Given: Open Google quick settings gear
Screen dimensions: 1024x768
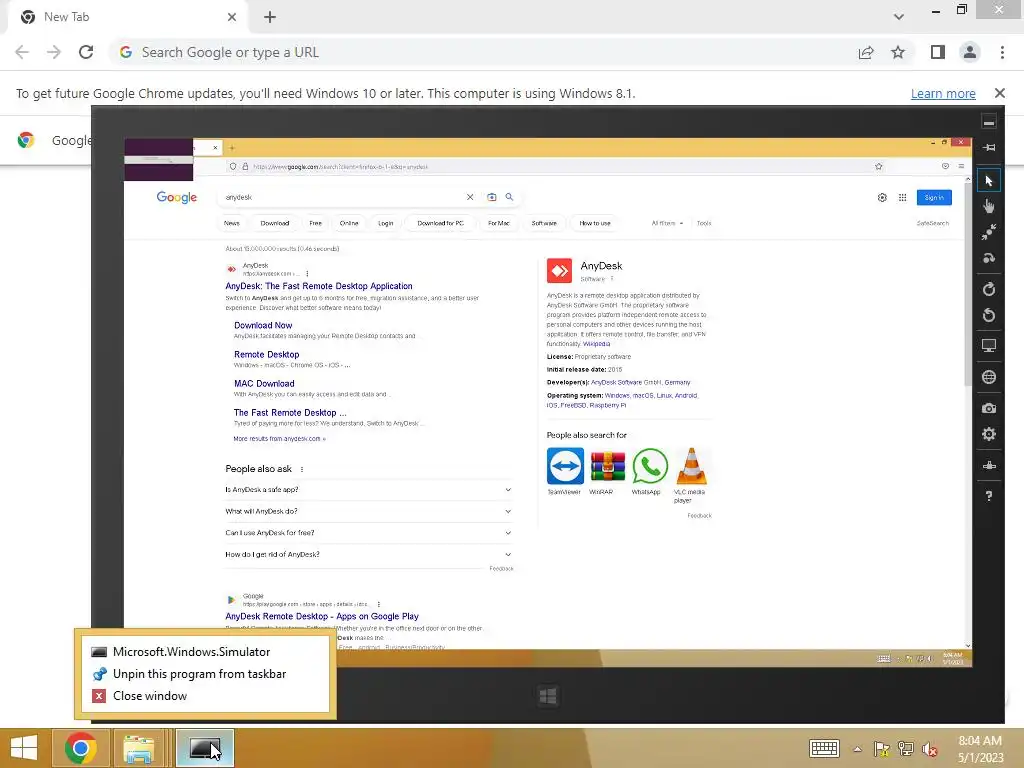Looking at the screenshot, I should [x=882, y=197].
